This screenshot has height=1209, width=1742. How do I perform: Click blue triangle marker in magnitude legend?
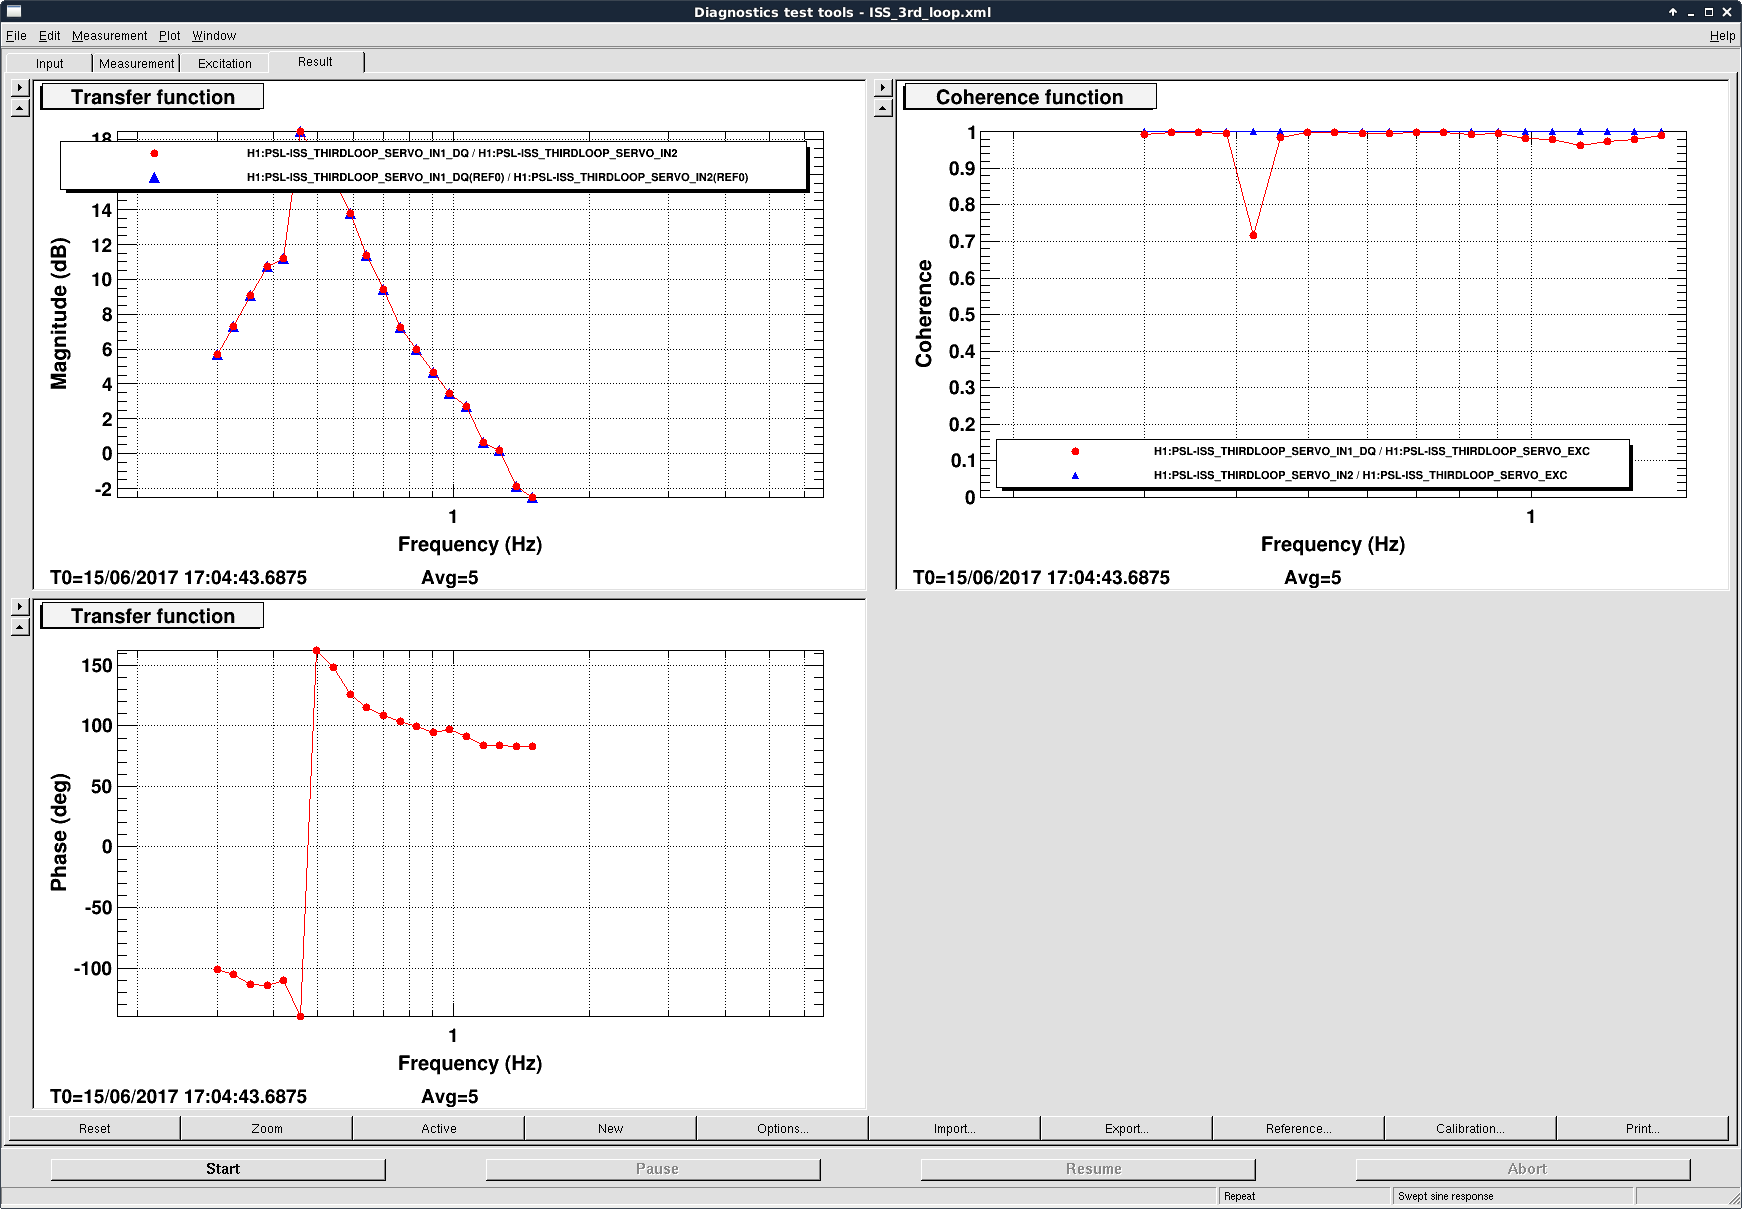pyautogui.click(x=154, y=177)
